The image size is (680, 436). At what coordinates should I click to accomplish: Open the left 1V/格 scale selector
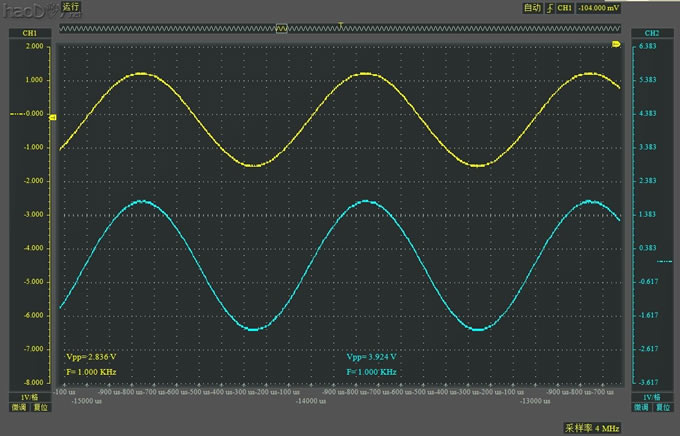(x=28, y=396)
